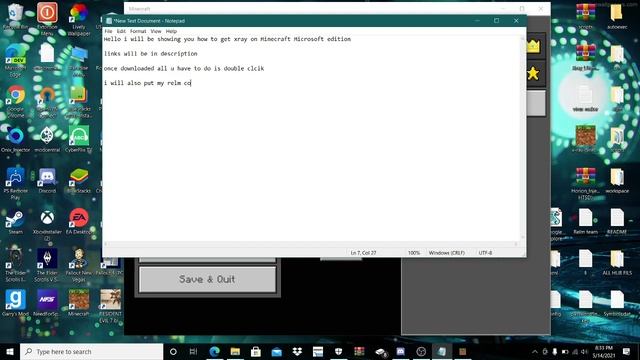Open XboxInstaller desktop icon
The height and width of the screenshot is (360, 640).
tap(47, 224)
